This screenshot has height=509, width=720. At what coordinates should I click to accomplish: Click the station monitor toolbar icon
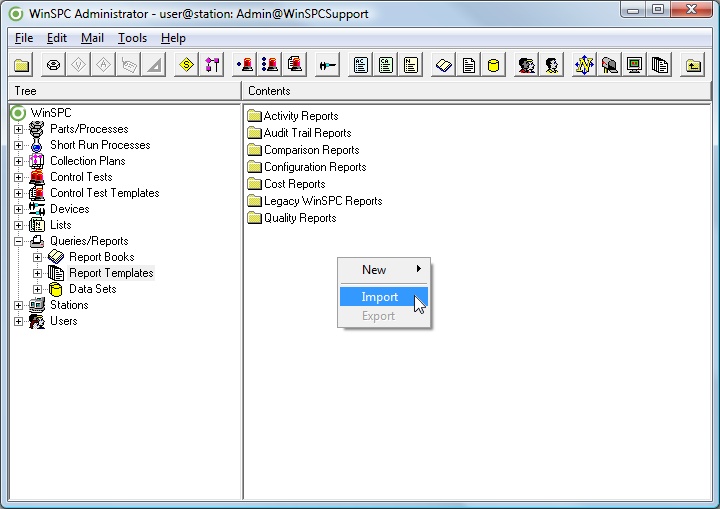click(635, 65)
